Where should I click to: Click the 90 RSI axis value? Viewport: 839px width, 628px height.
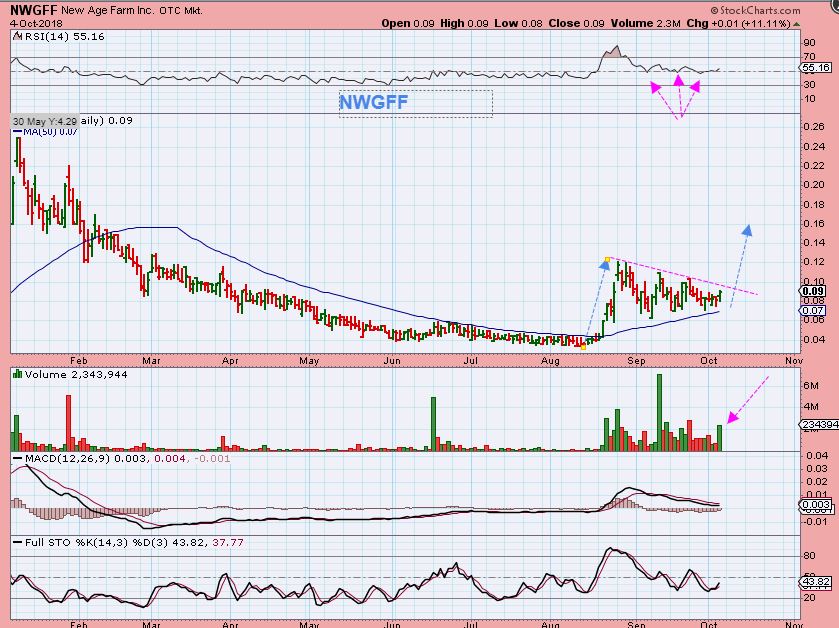[810, 43]
